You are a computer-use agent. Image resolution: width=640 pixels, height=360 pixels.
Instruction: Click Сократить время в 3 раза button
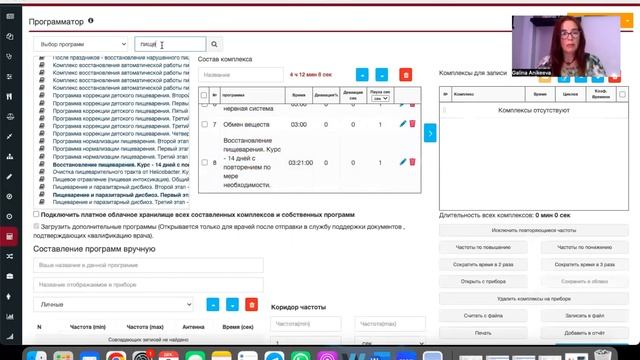[584, 264]
